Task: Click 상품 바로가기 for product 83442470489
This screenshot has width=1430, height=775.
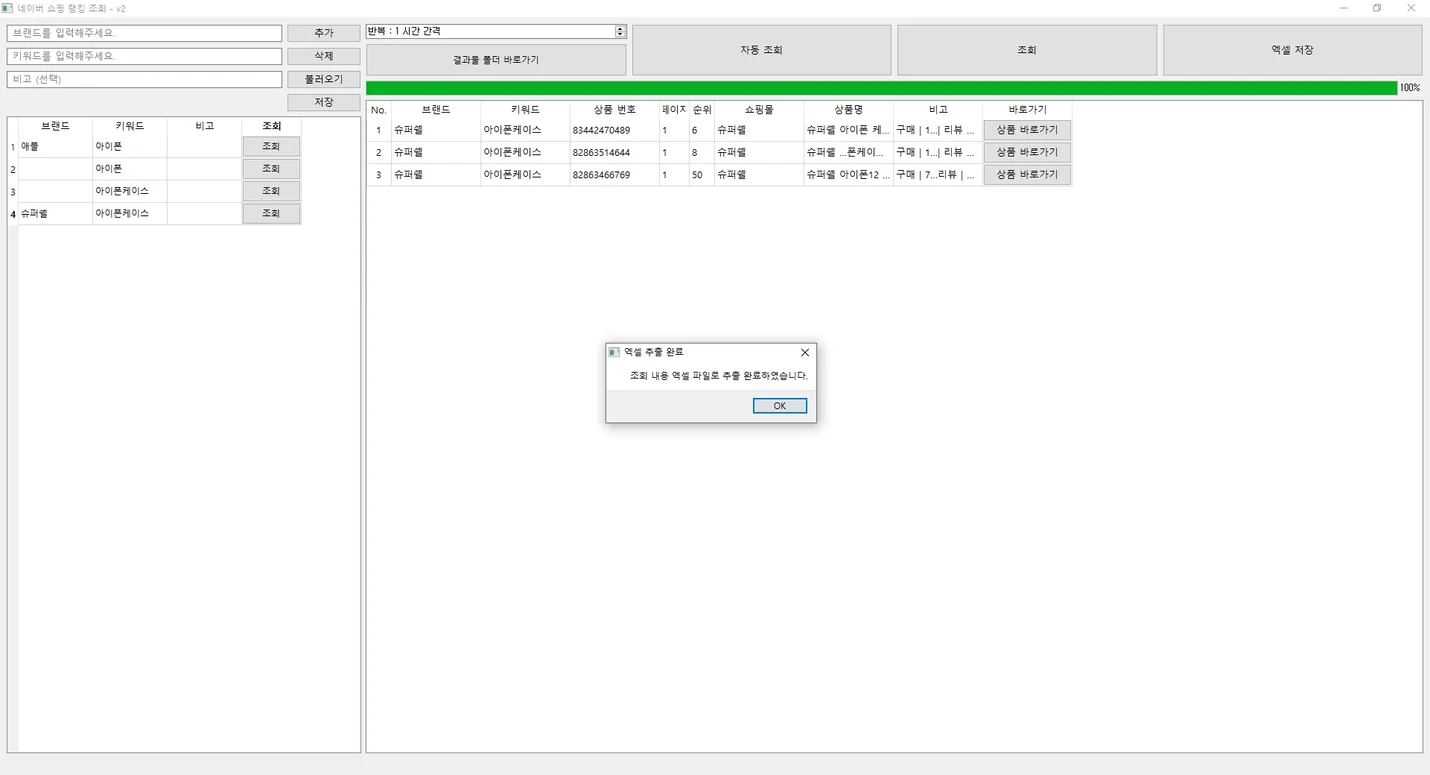Action: [x=1027, y=130]
